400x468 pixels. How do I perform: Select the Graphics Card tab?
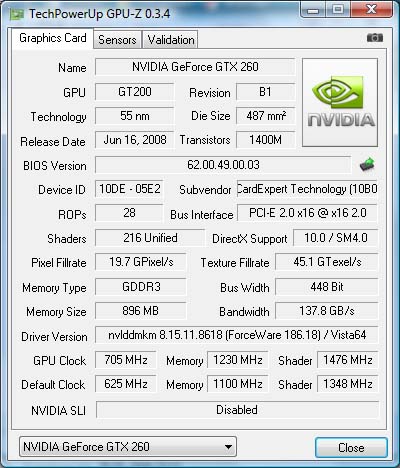pyautogui.click(x=53, y=38)
